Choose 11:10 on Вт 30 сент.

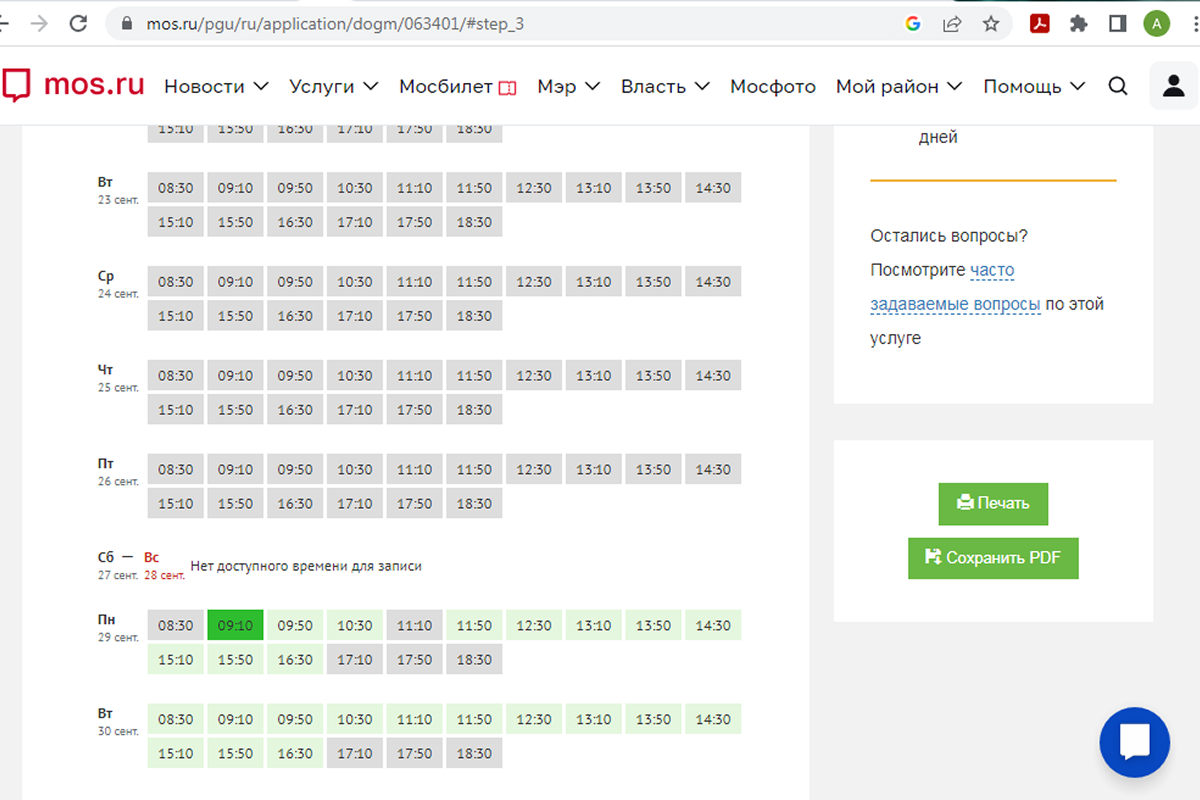click(415, 719)
